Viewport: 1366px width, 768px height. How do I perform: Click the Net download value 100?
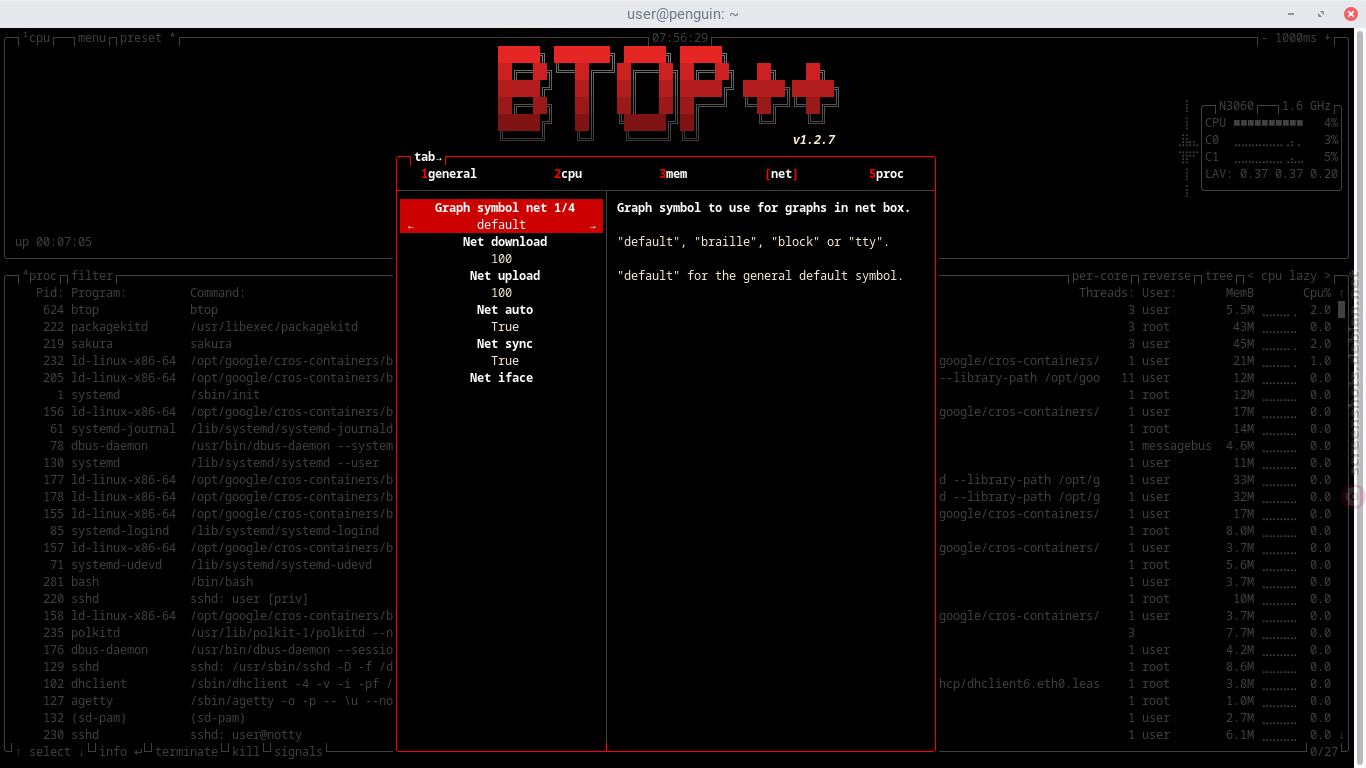502,259
